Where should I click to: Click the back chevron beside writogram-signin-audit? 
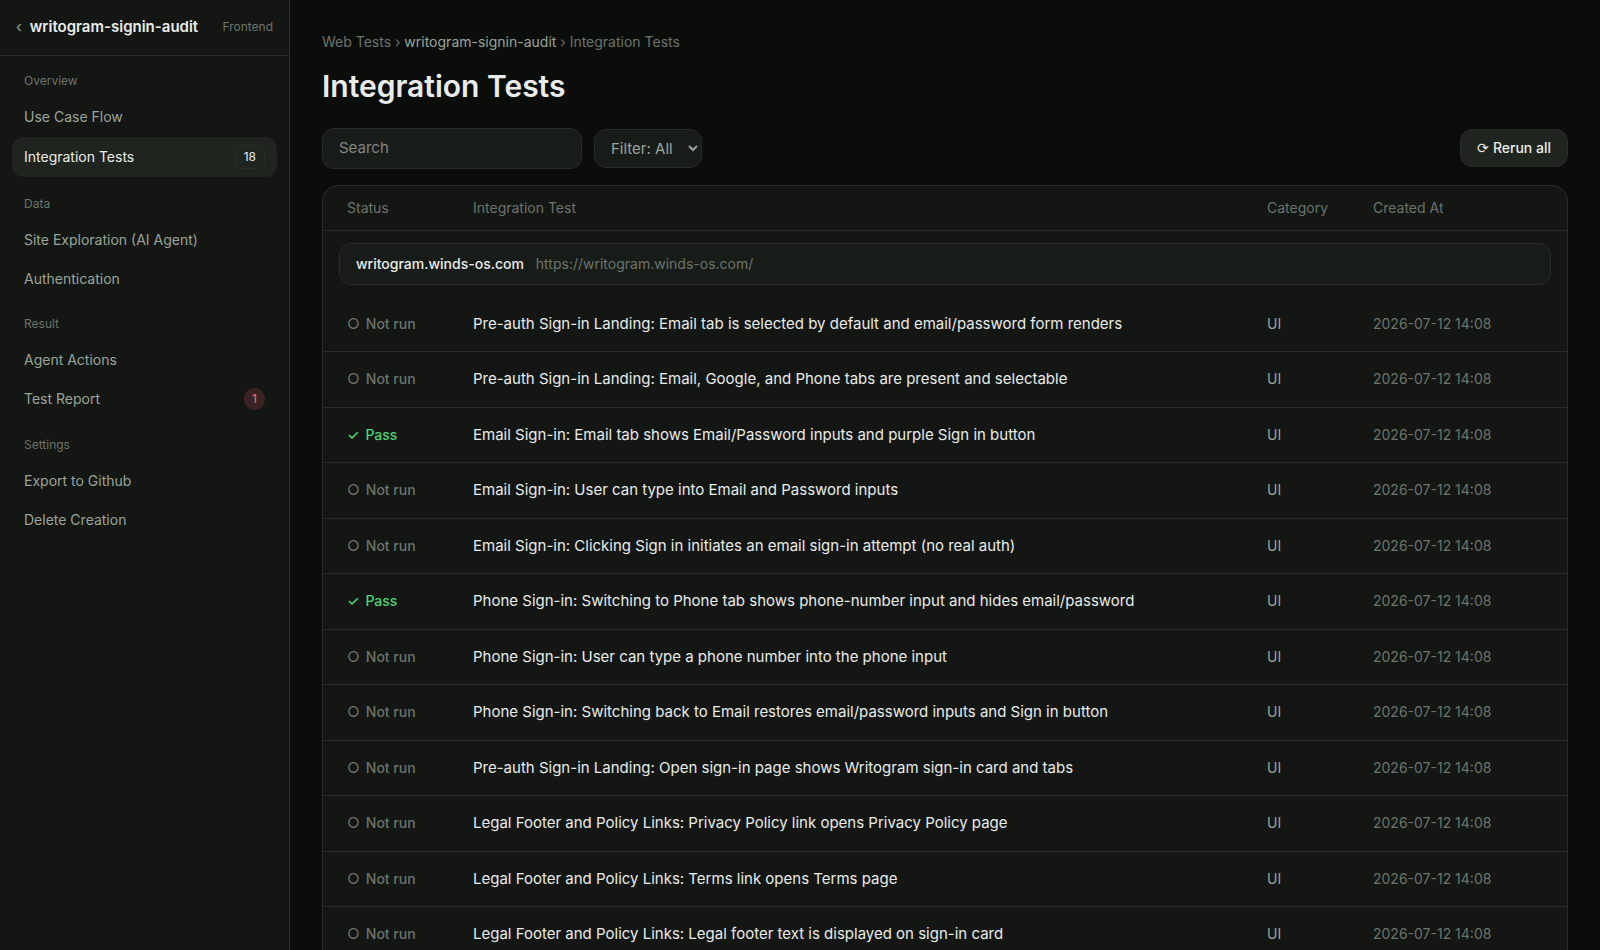coord(19,27)
